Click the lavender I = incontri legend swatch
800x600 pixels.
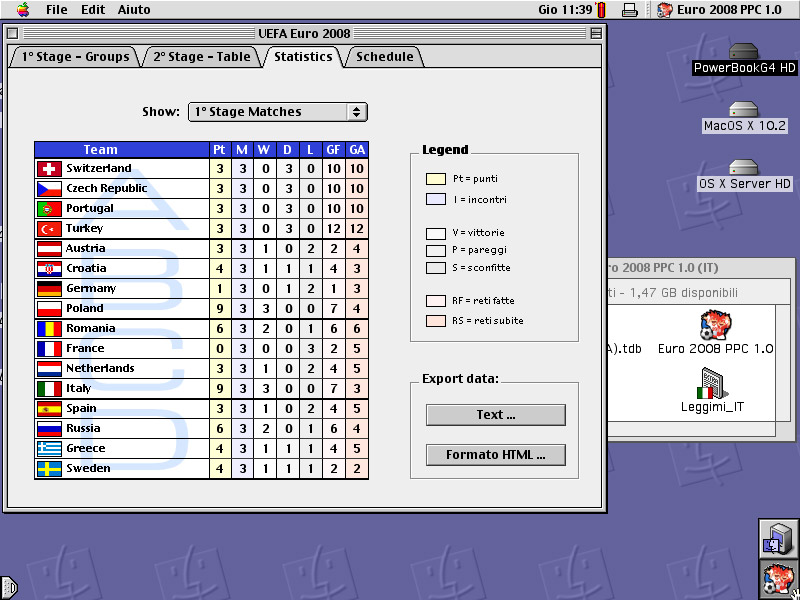tap(436, 199)
